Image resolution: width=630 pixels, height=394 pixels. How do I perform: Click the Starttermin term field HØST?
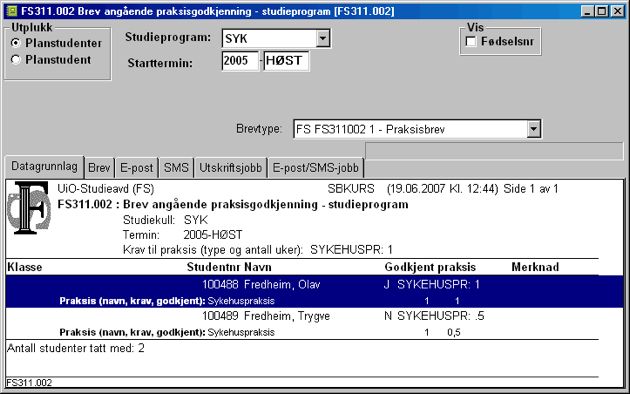pos(286,61)
